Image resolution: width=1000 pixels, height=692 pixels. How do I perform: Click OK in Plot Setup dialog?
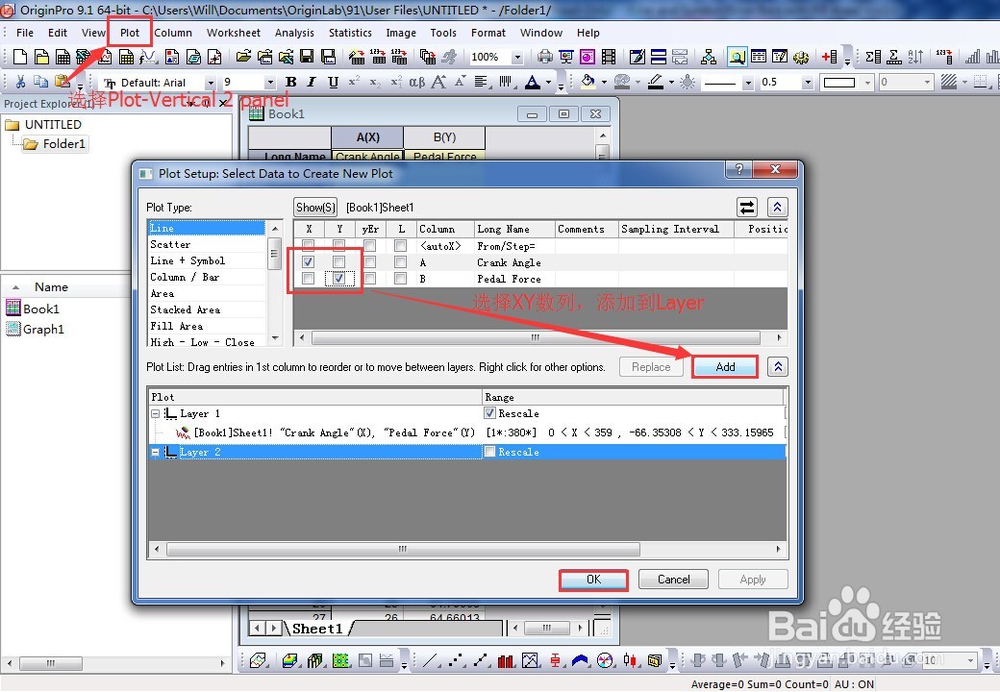coord(593,579)
